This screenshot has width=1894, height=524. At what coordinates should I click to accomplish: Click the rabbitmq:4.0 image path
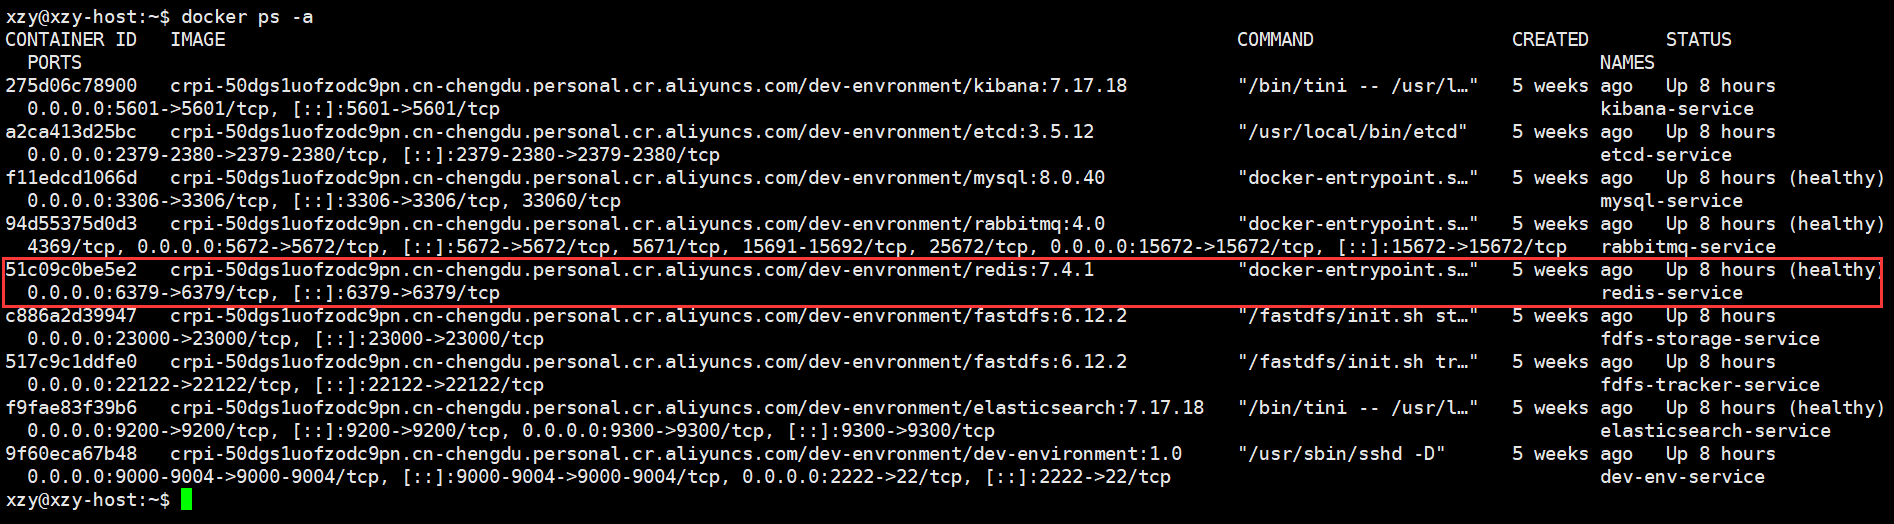[x=637, y=224]
